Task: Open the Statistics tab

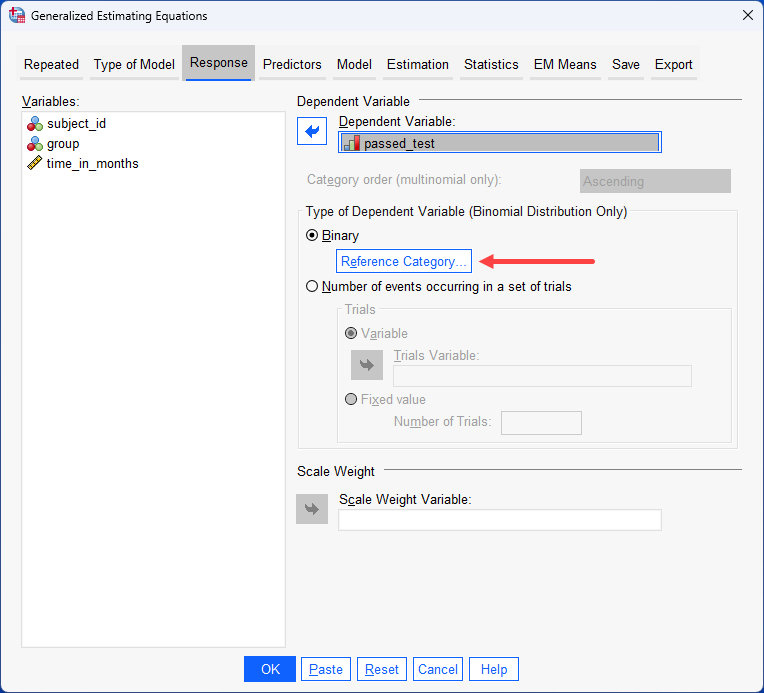Action: [491, 64]
